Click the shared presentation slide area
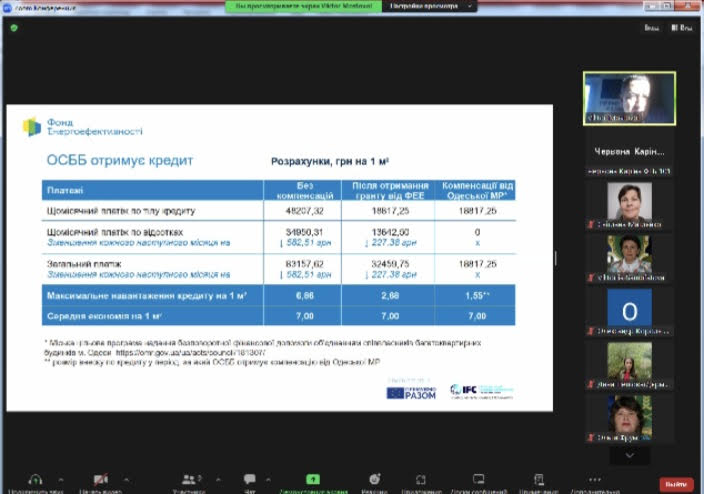This screenshot has height=494, width=704. pos(281,258)
